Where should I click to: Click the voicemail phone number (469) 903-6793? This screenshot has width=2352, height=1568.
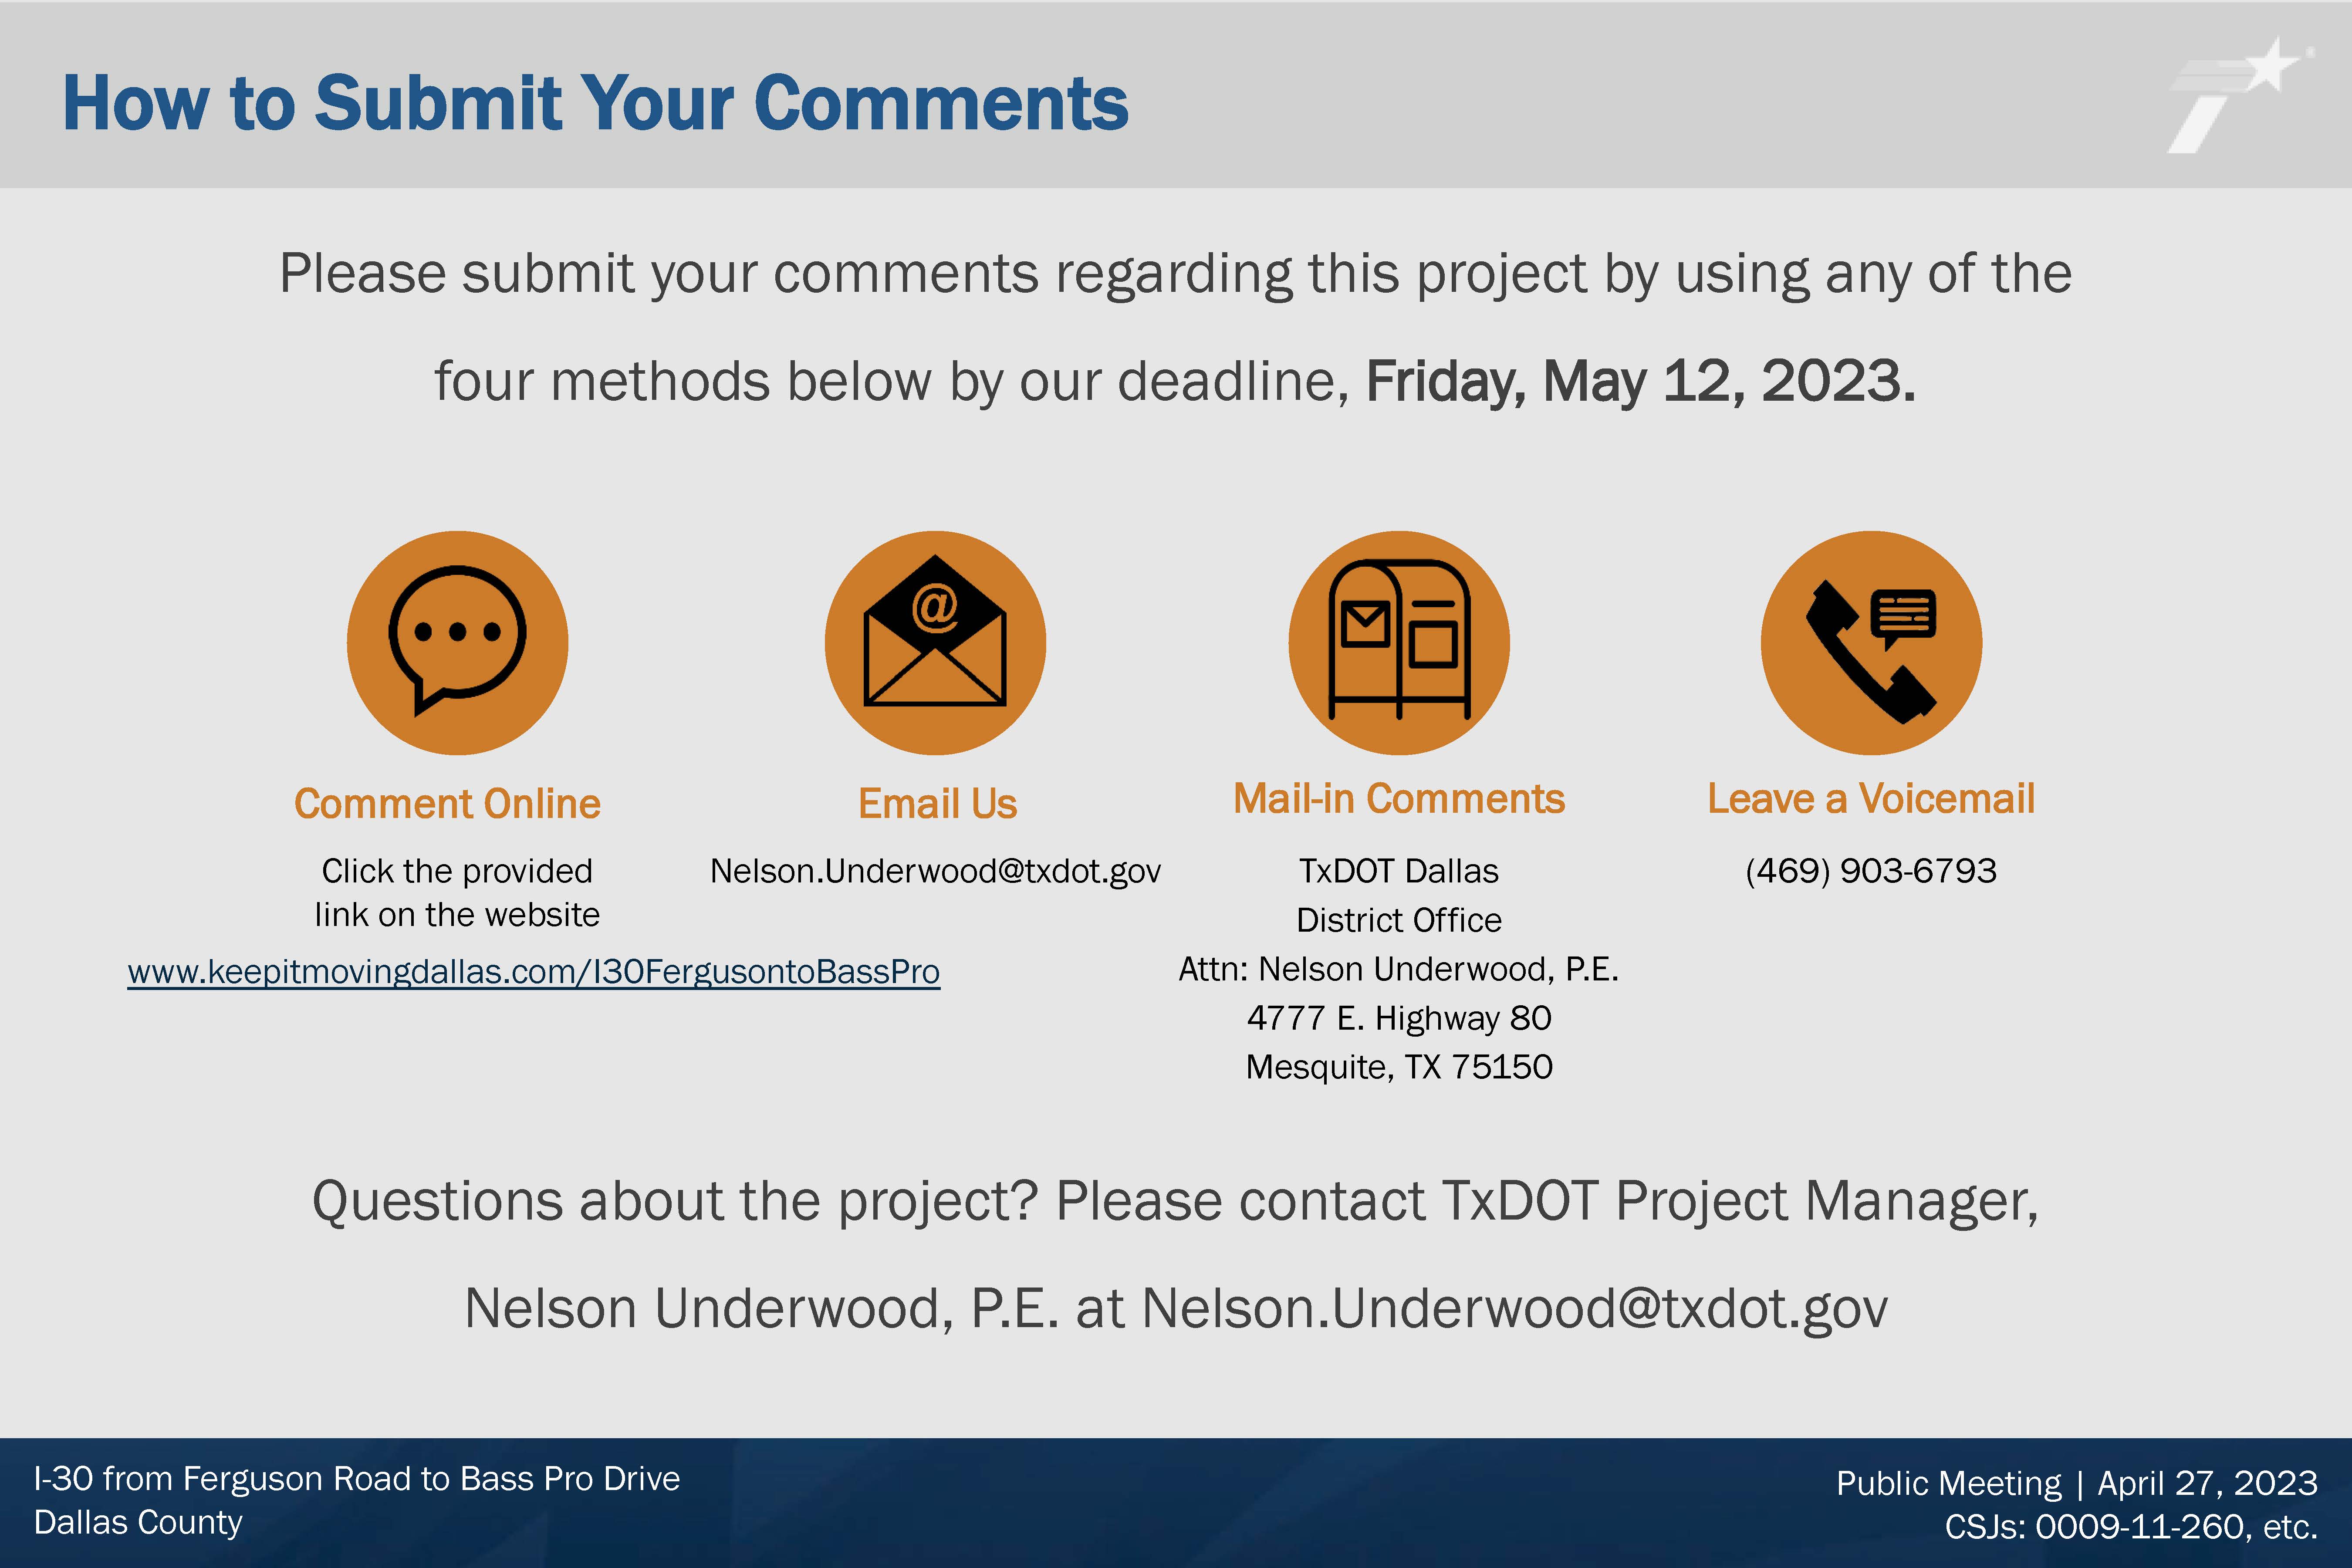pyautogui.click(x=1871, y=871)
